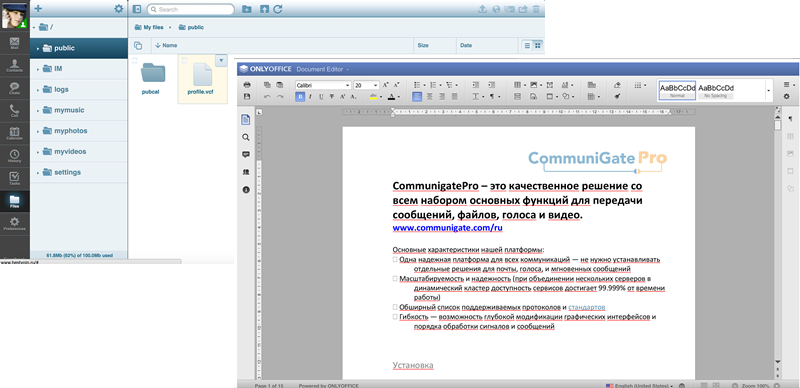
Task: Click the share file icon
Action: pyautogui.click(x=522, y=9)
